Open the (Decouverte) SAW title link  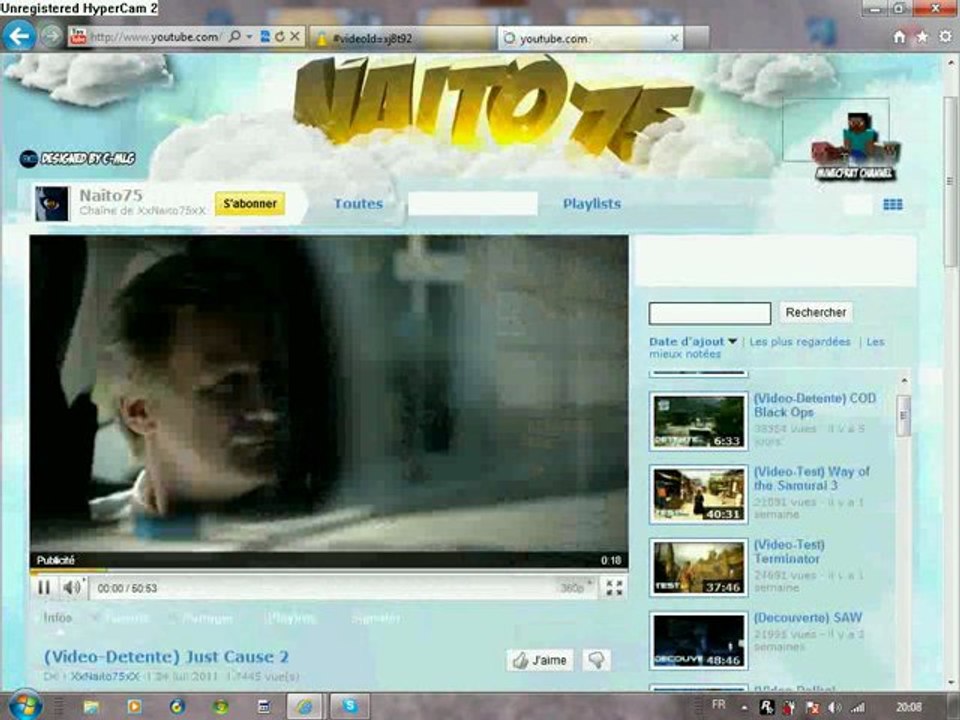tap(808, 618)
